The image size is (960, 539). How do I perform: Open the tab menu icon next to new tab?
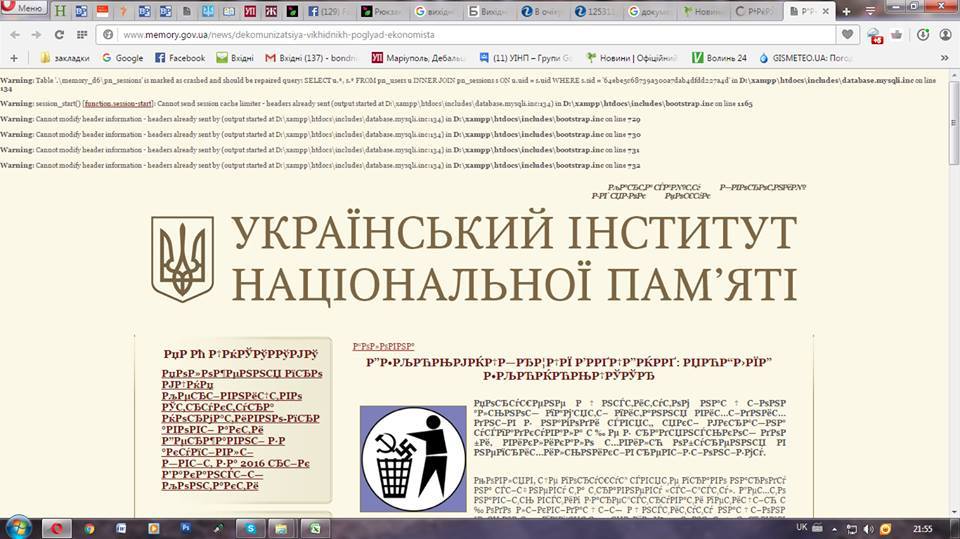tap(870, 11)
